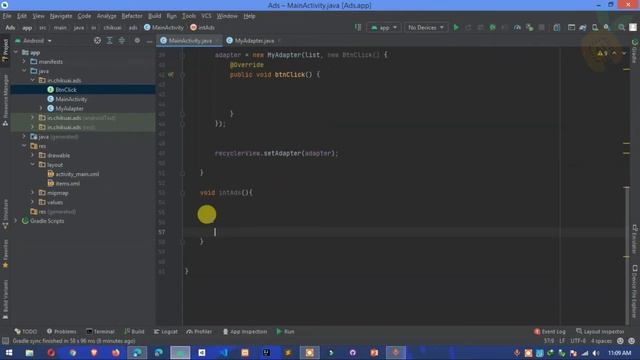Open the Event Log panel
The height and width of the screenshot is (360, 640).
pyautogui.click(x=550, y=331)
